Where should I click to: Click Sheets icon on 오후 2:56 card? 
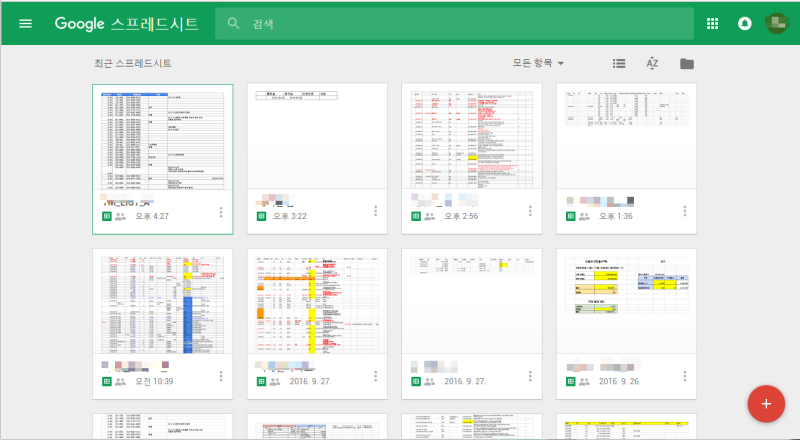[416, 216]
